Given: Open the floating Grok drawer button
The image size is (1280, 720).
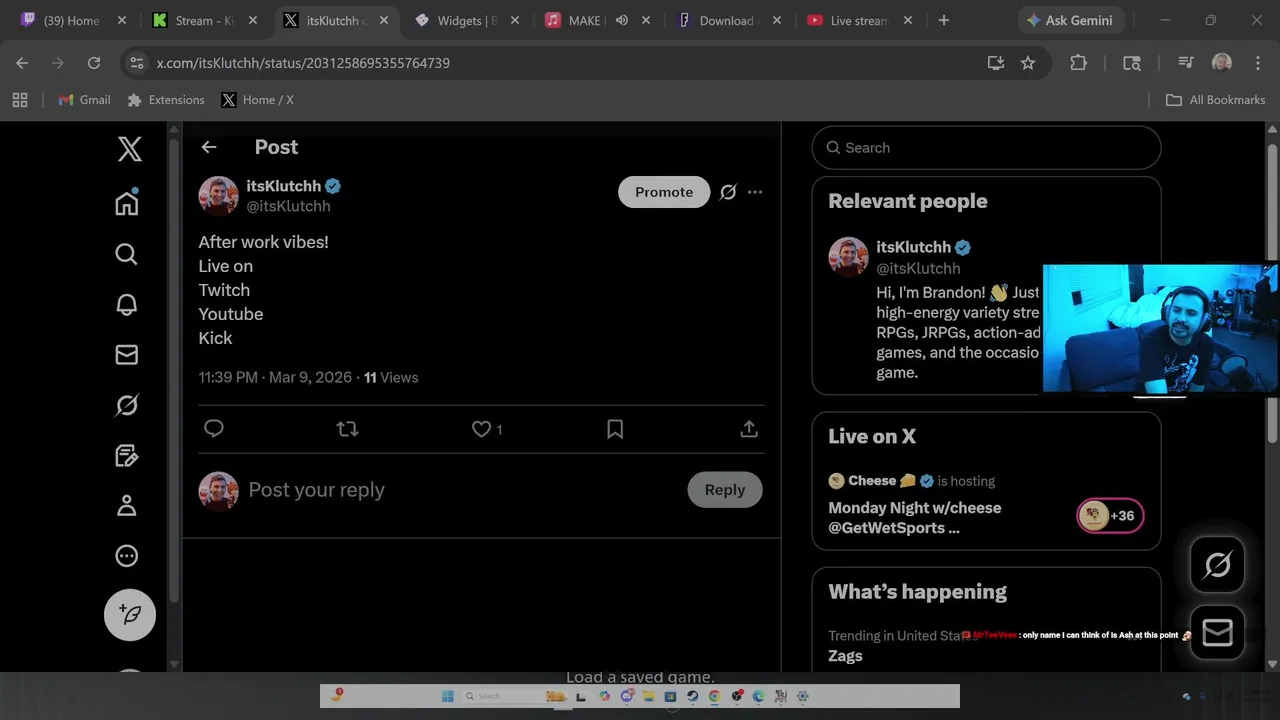Looking at the screenshot, I should click(x=1217, y=565).
